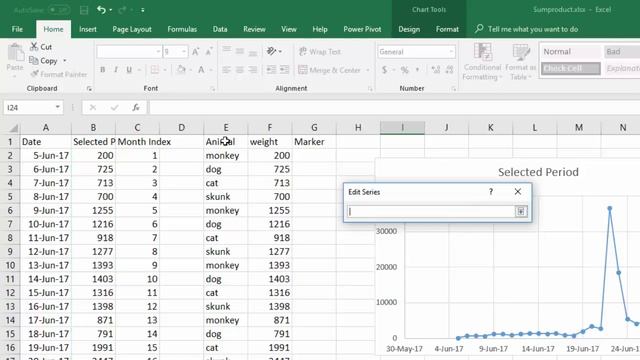The image size is (640, 360).
Task: Toggle Bold formatting
Action: click(x=102, y=70)
